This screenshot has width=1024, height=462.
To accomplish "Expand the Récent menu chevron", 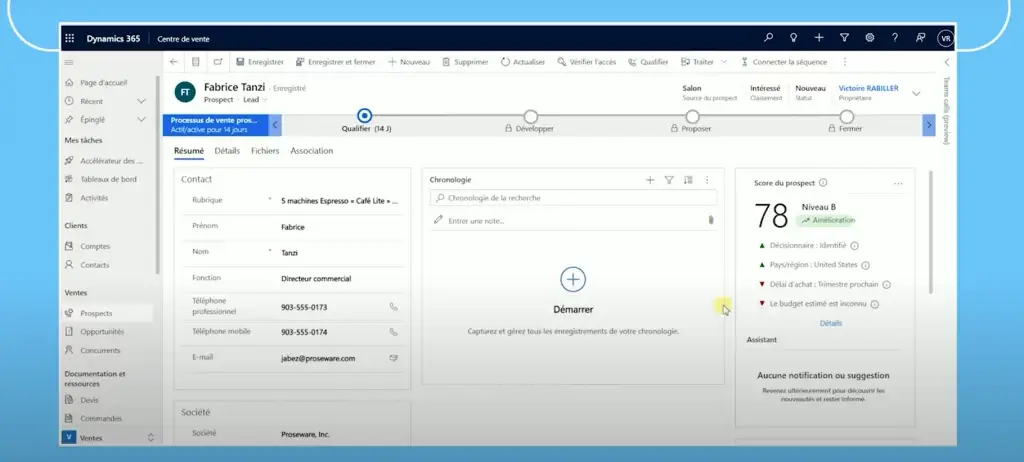I will (141, 101).
